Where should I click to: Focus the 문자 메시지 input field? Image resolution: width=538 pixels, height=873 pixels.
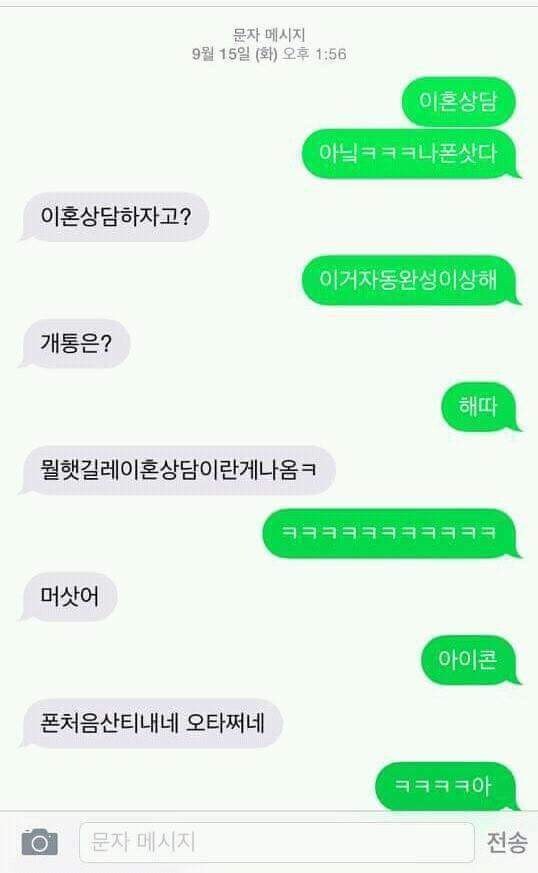tap(277, 842)
